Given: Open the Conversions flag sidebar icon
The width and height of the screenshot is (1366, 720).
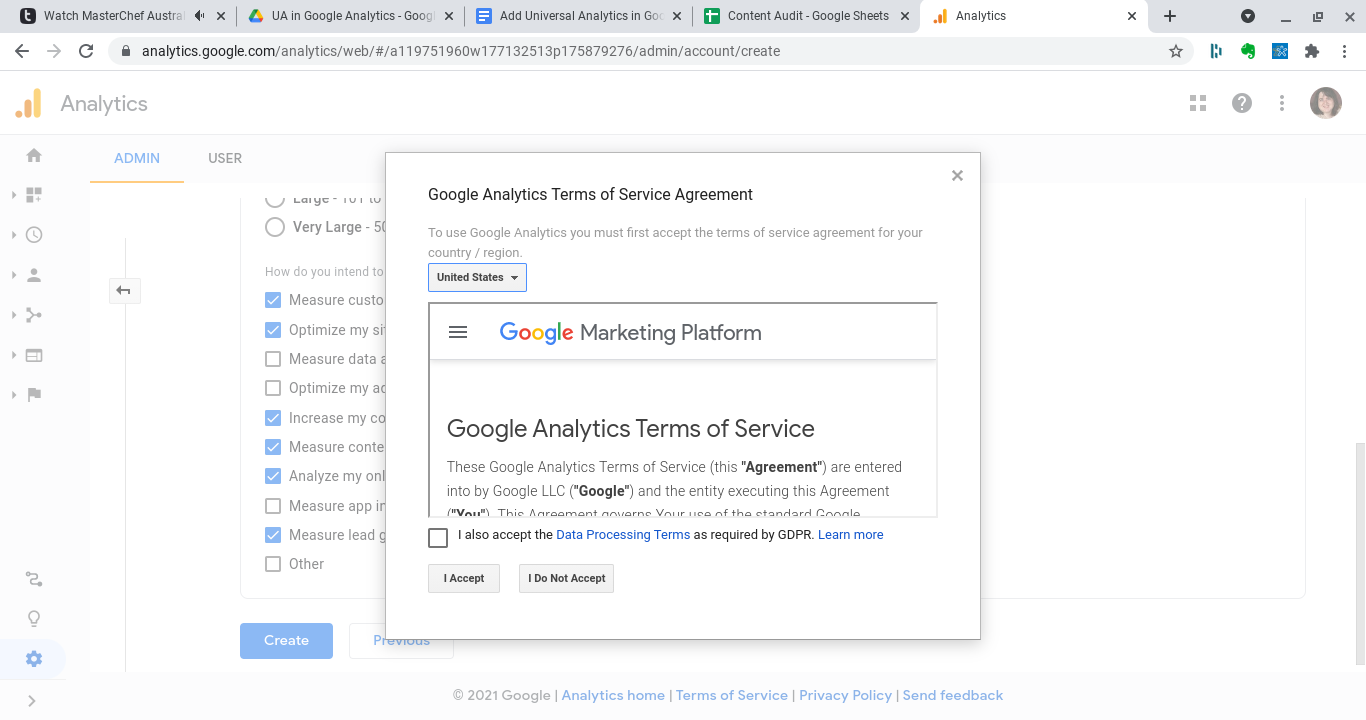Looking at the screenshot, I should coord(34,395).
